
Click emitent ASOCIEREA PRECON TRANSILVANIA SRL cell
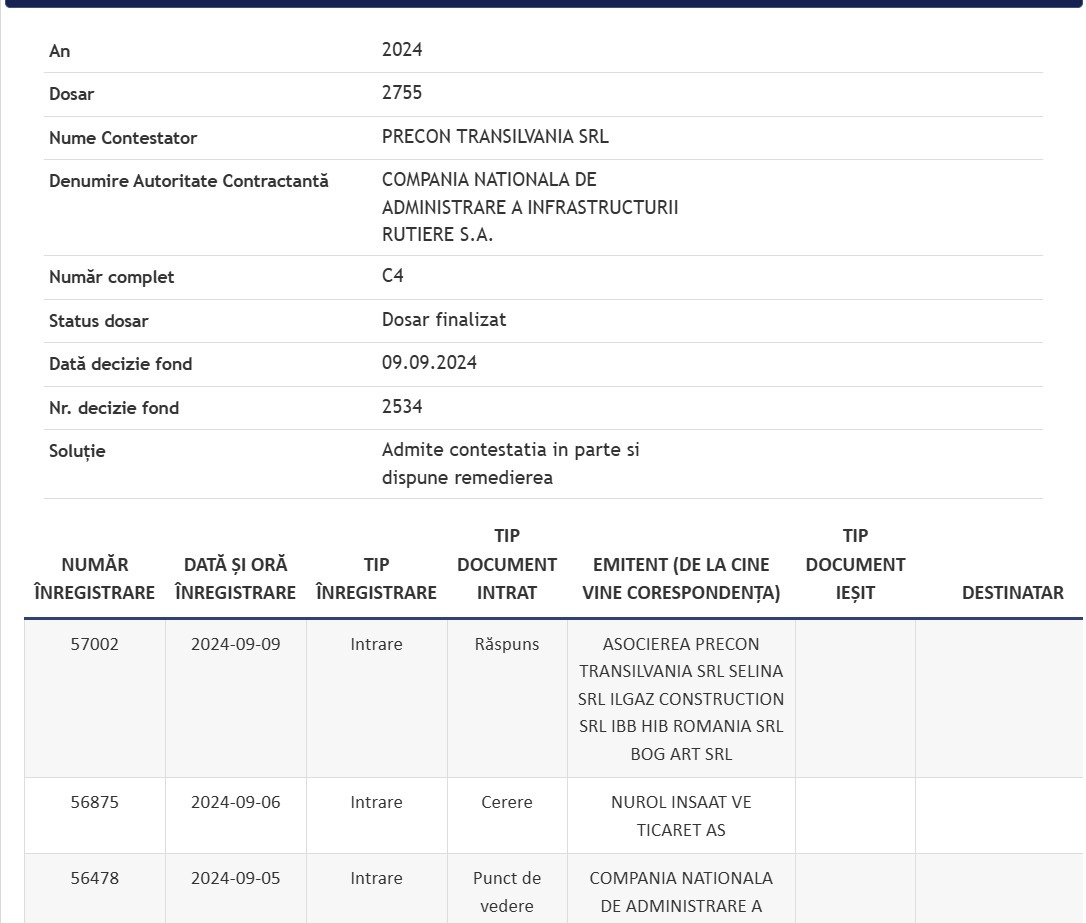(681, 699)
